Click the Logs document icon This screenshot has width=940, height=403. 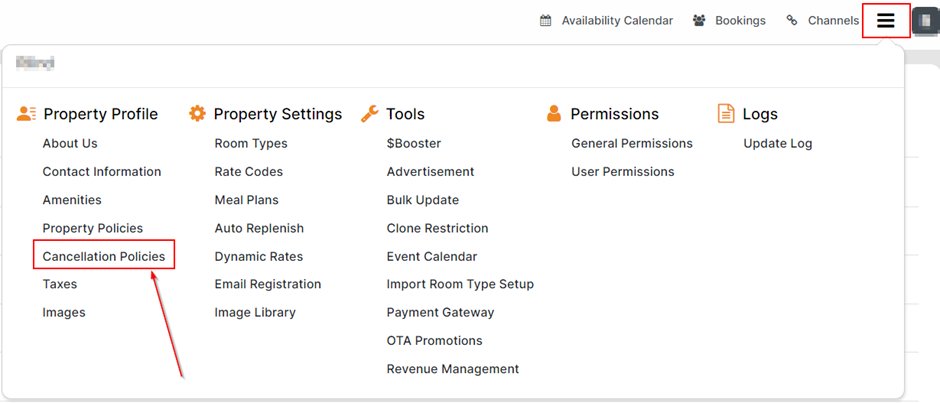(726, 114)
